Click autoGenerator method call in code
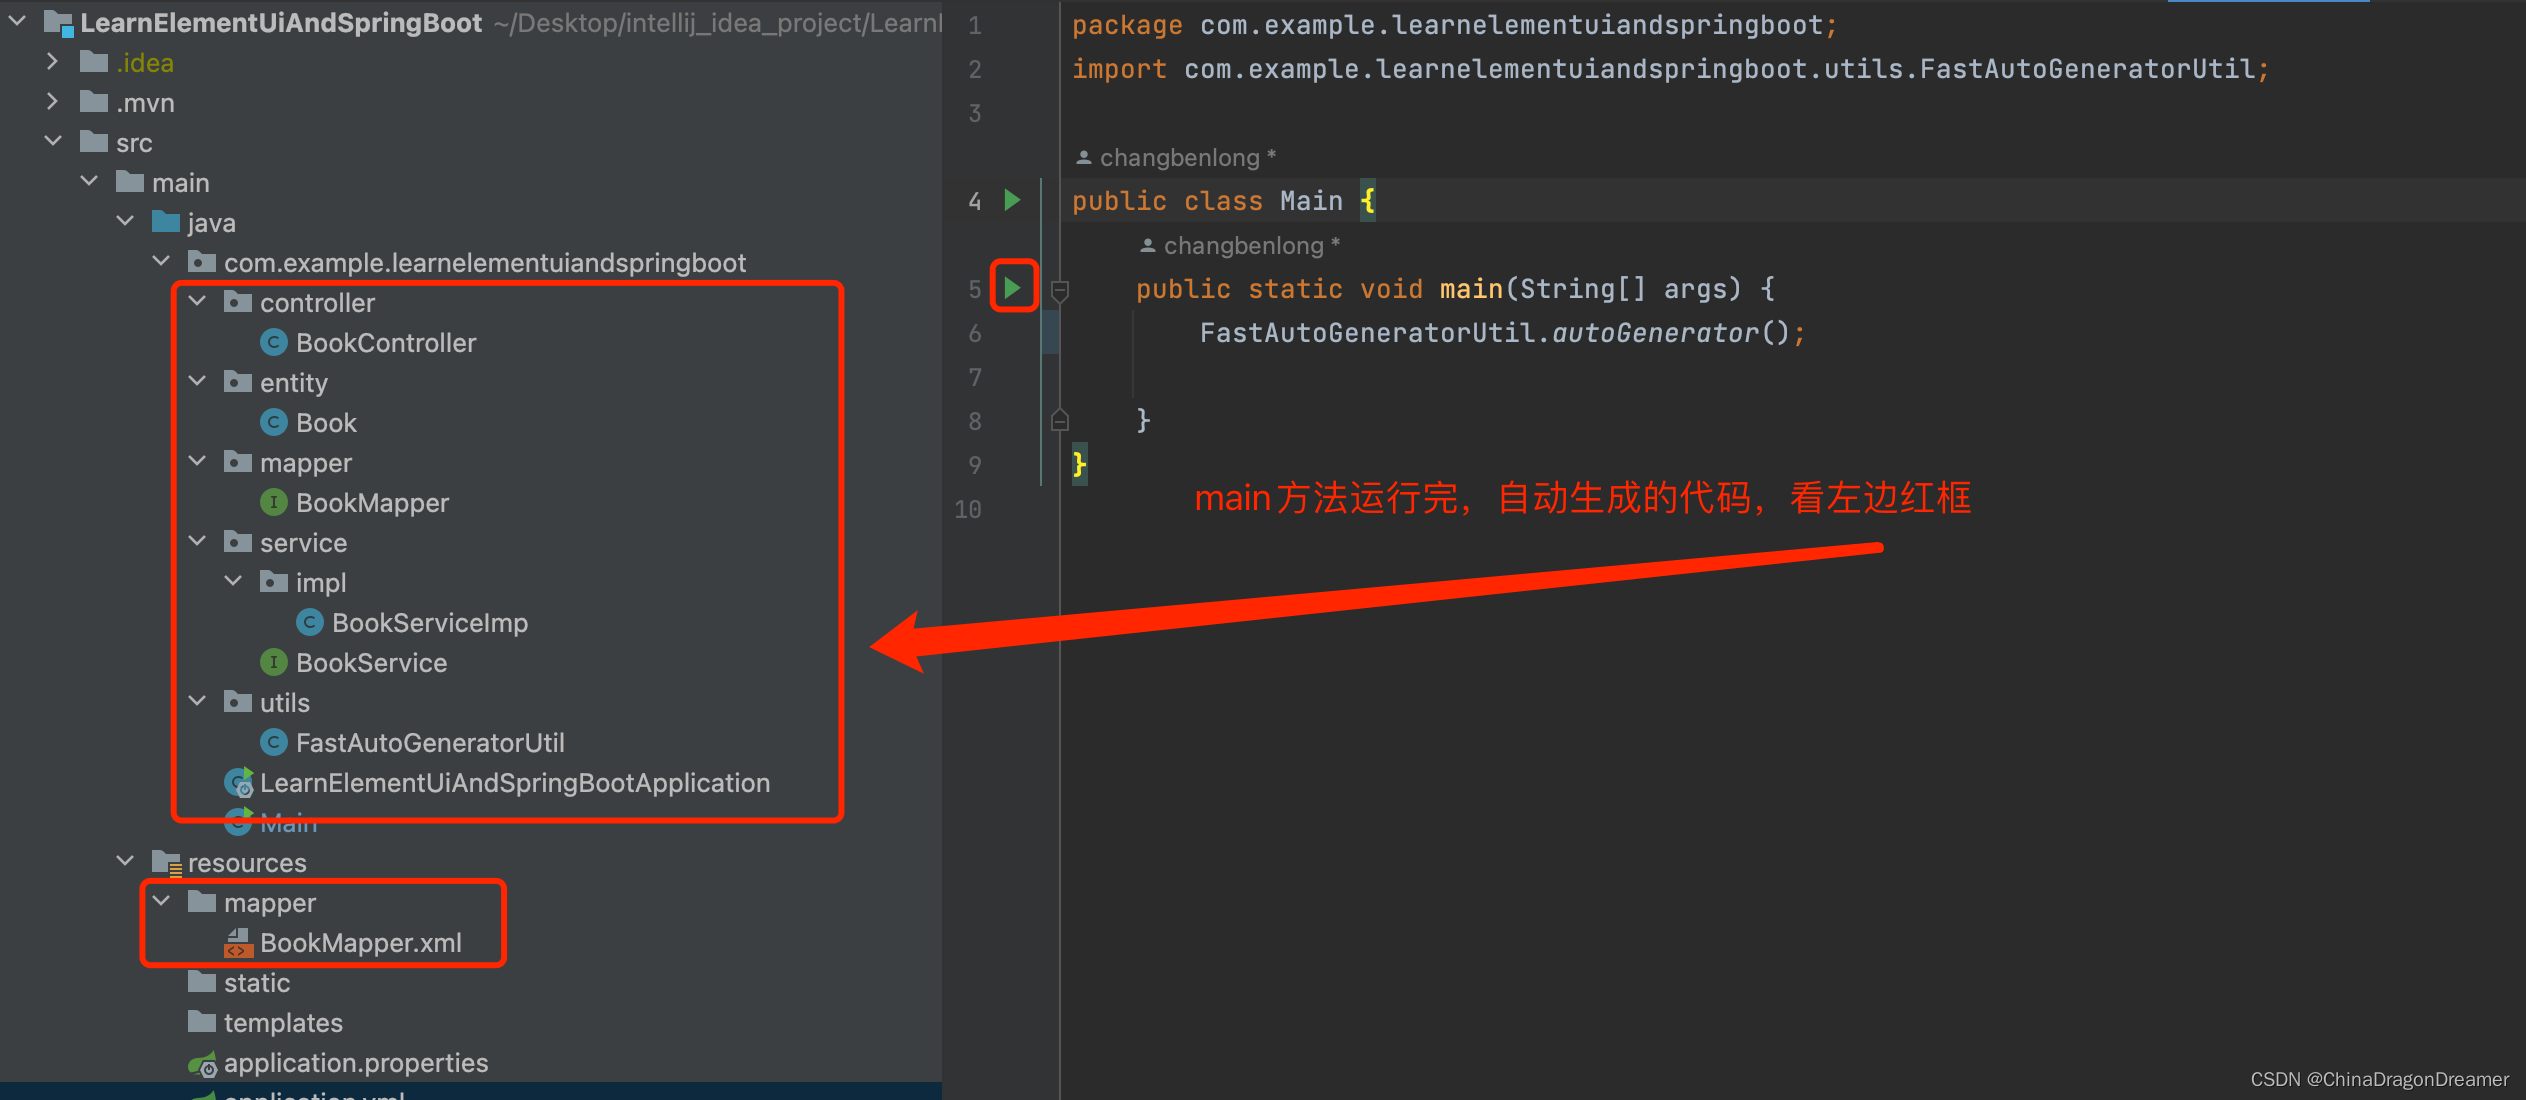Image resolution: width=2526 pixels, height=1100 pixels. pos(1654,332)
